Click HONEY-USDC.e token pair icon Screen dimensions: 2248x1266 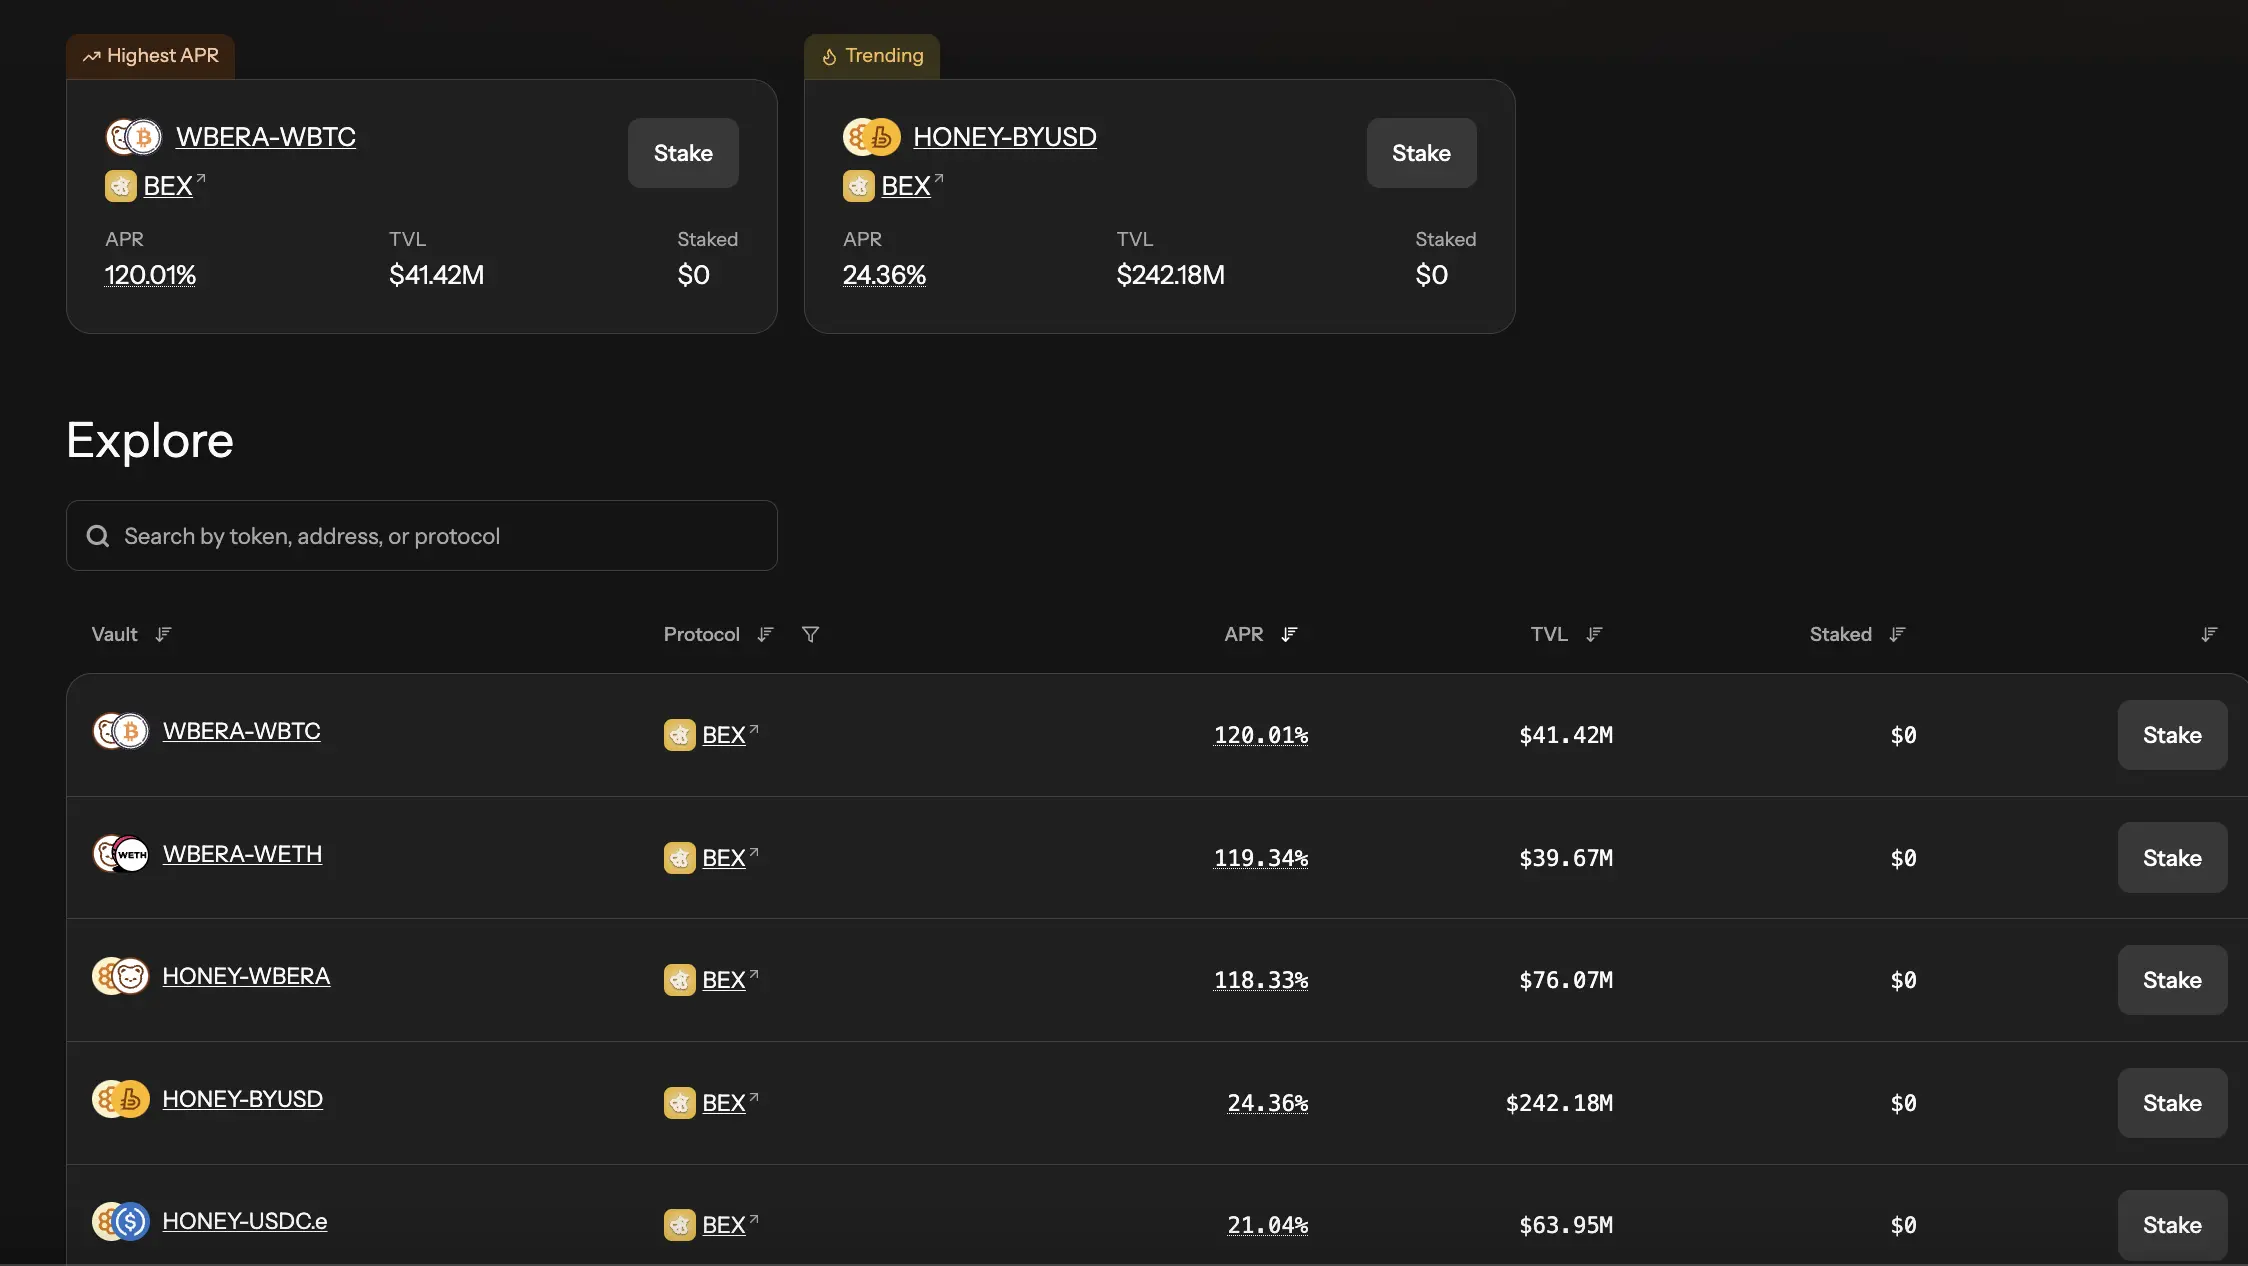tap(121, 1221)
